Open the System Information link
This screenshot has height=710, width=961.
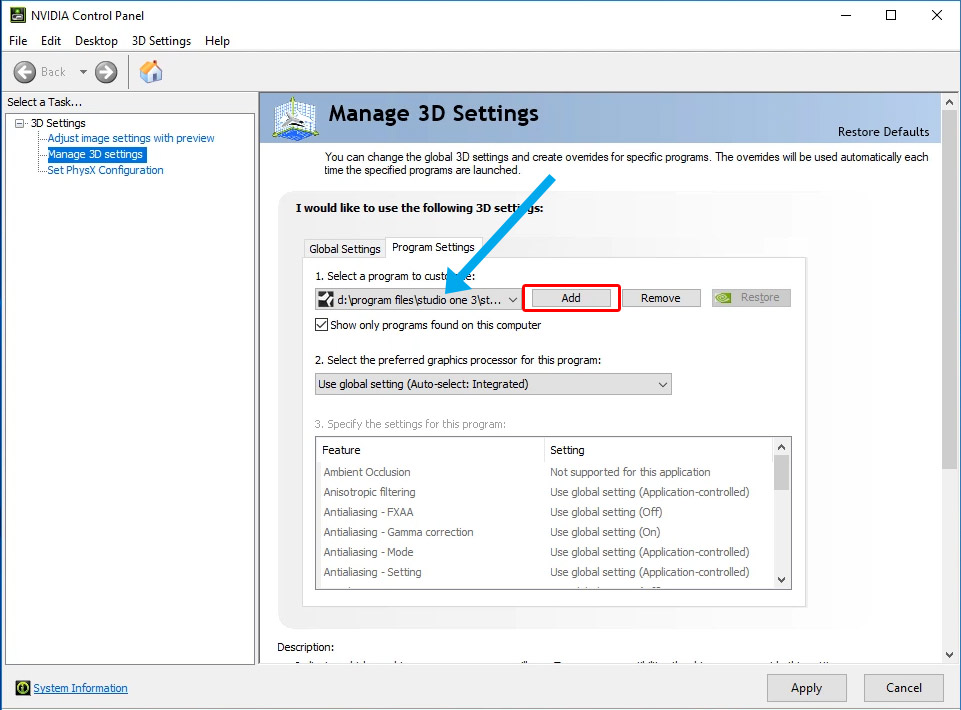point(80,688)
